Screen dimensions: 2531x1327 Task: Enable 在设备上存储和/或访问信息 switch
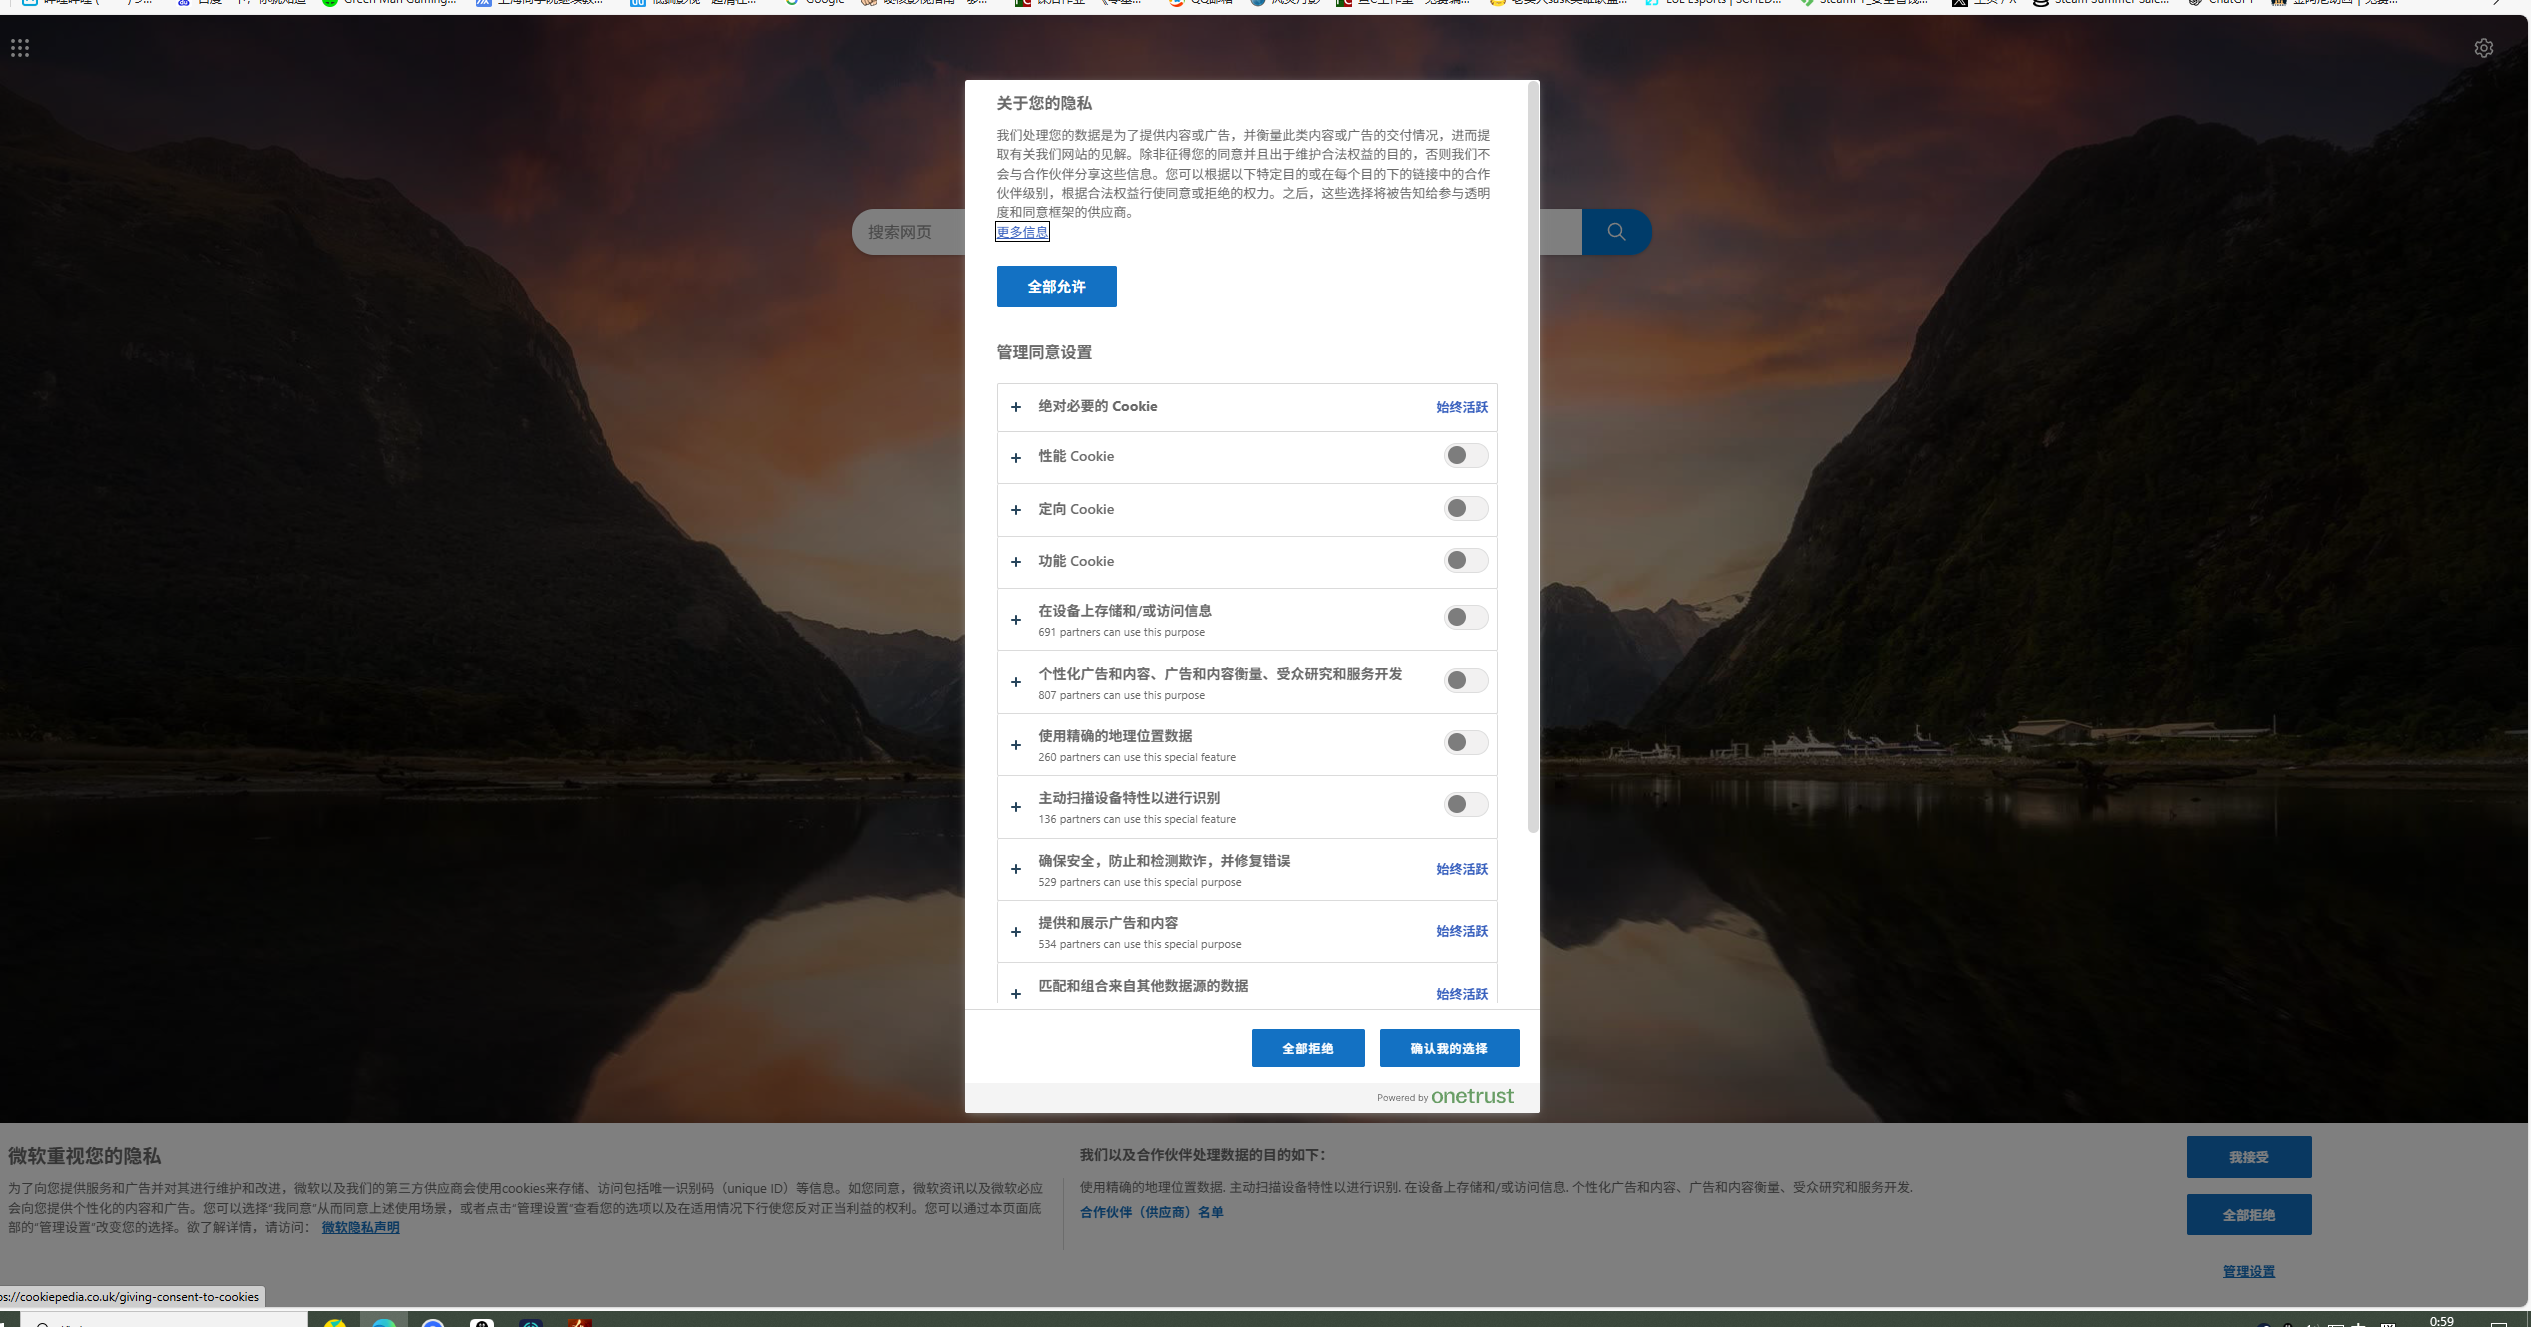point(1466,618)
